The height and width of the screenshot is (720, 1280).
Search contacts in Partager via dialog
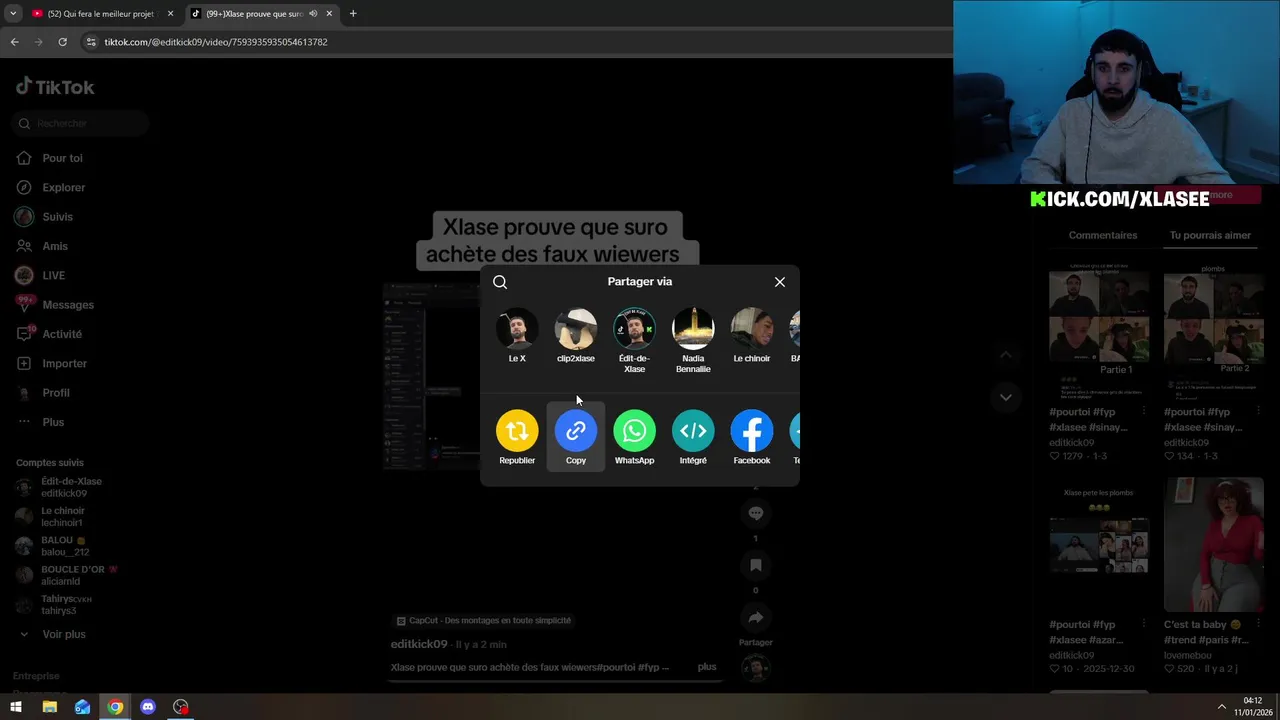click(500, 282)
